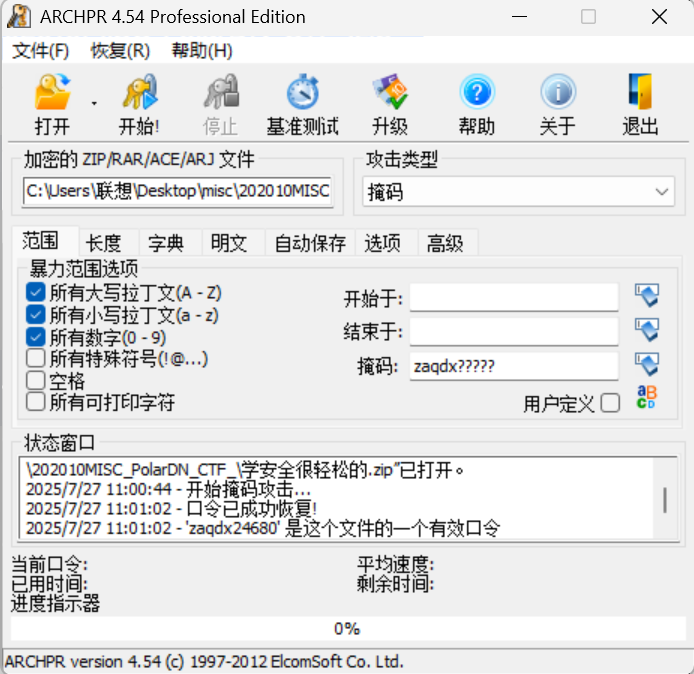694x674 pixels.
Task: Expand the 攻击类型 dropdown showing 掩码
Action: pos(519,192)
